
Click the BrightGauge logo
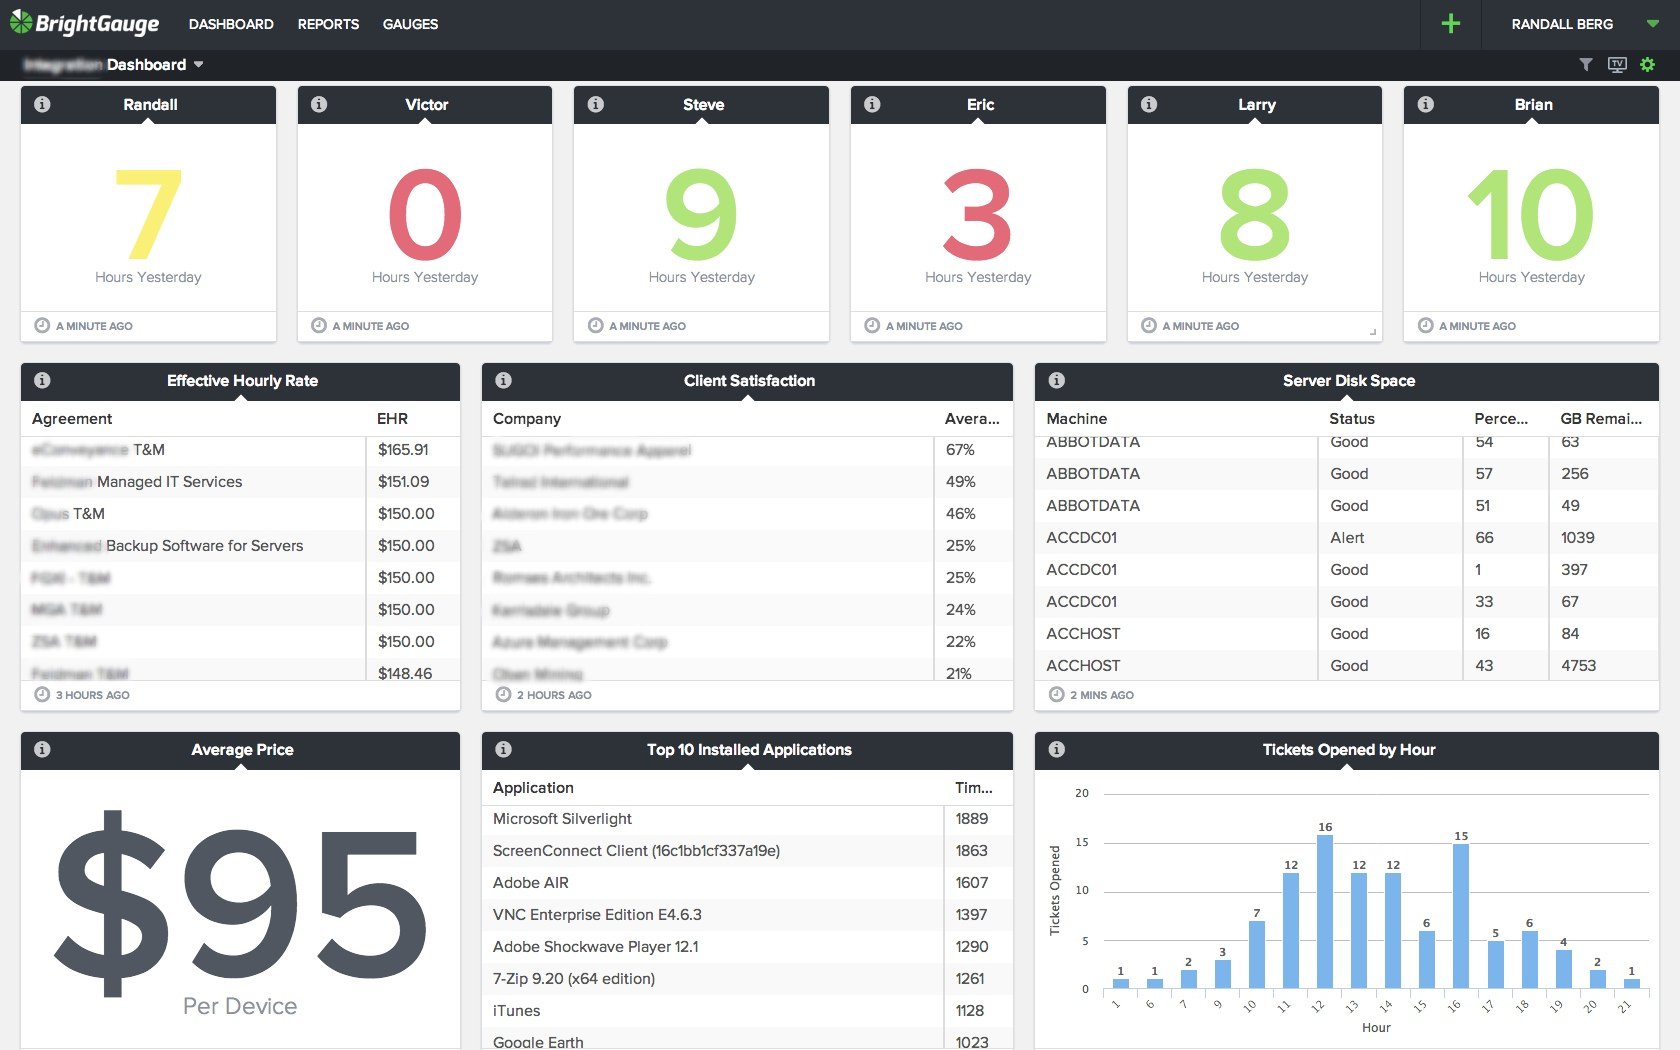coord(85,24)
